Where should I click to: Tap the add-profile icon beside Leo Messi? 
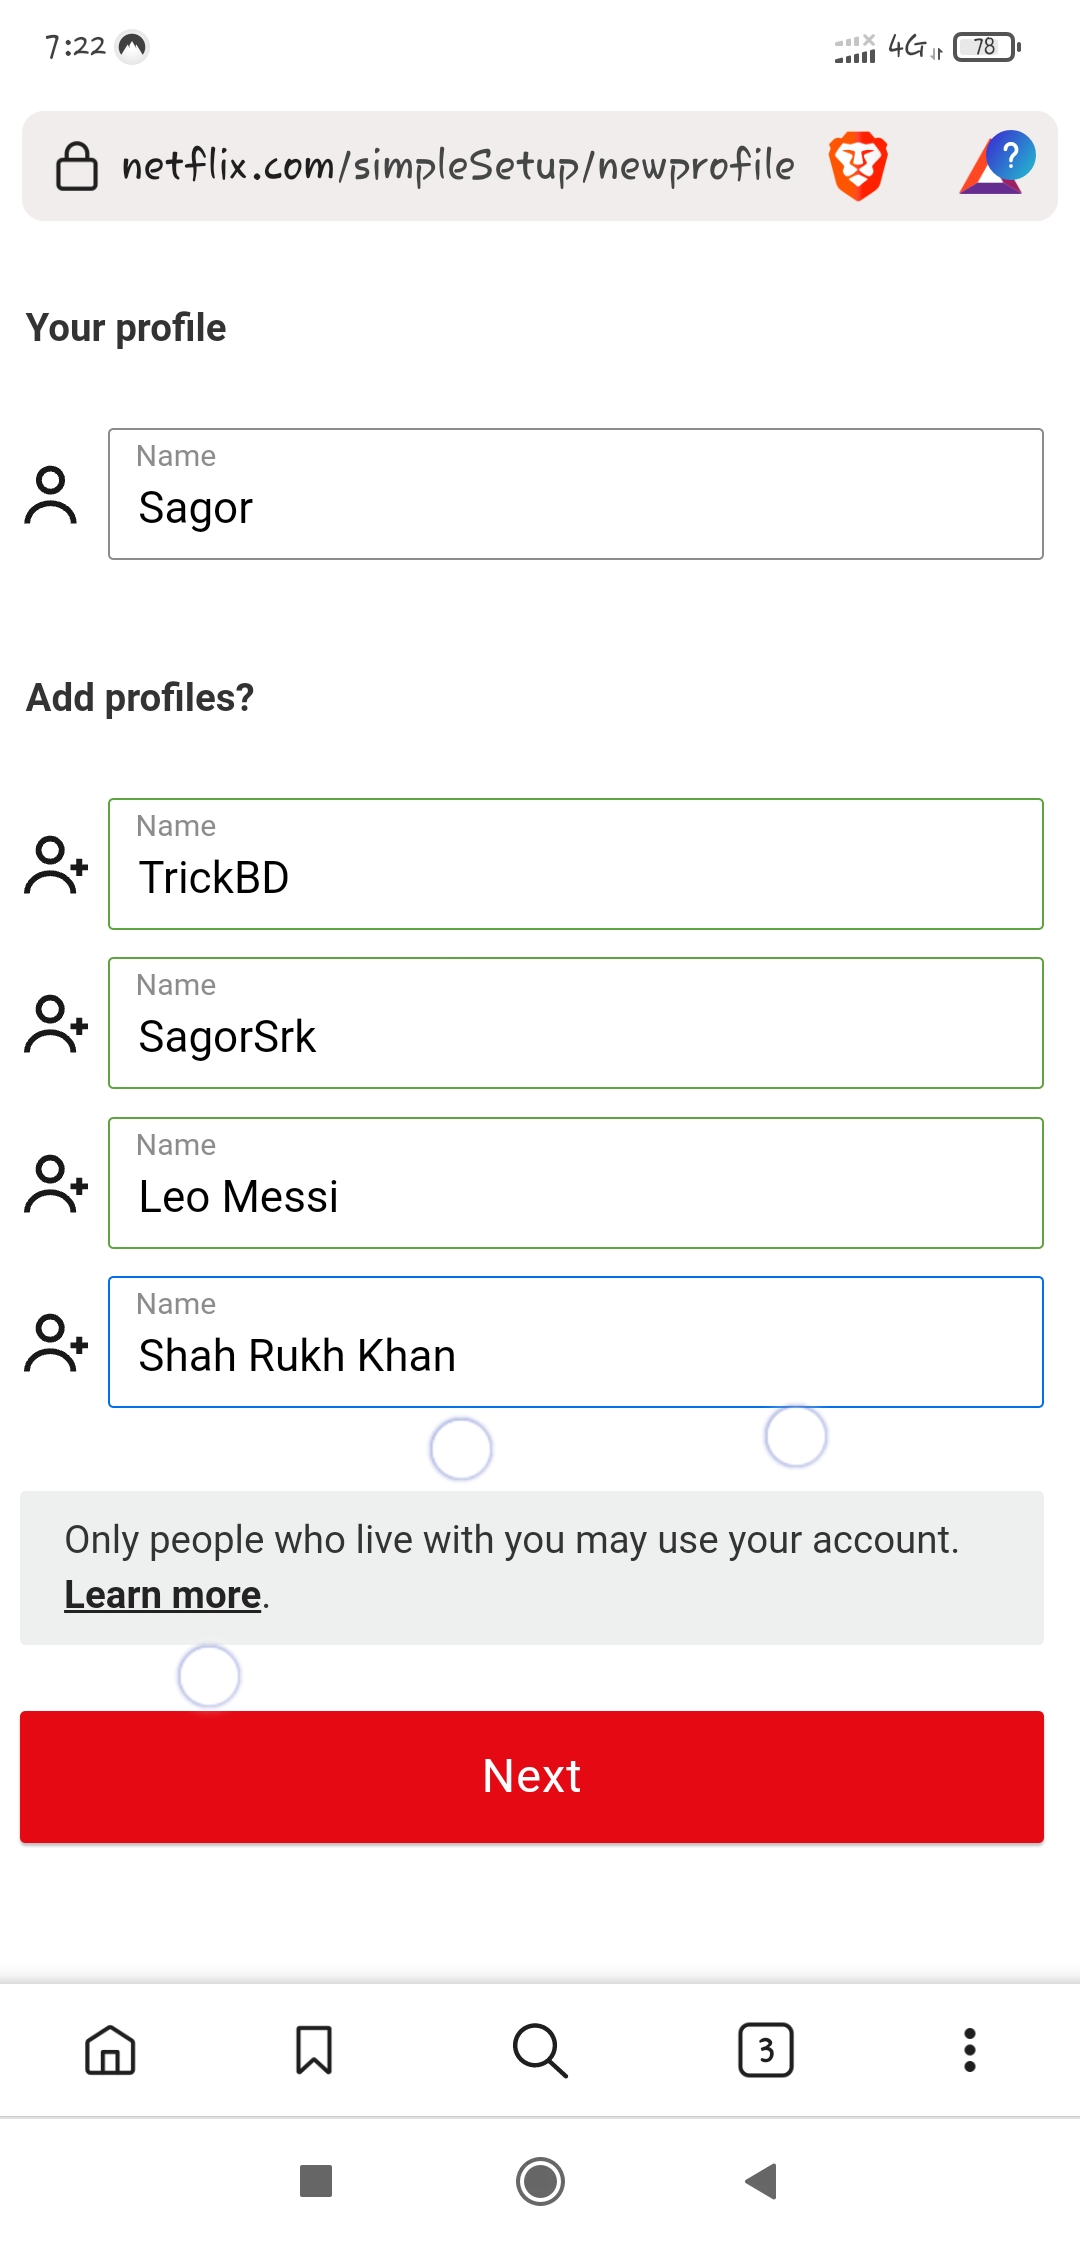point(56,1184)
